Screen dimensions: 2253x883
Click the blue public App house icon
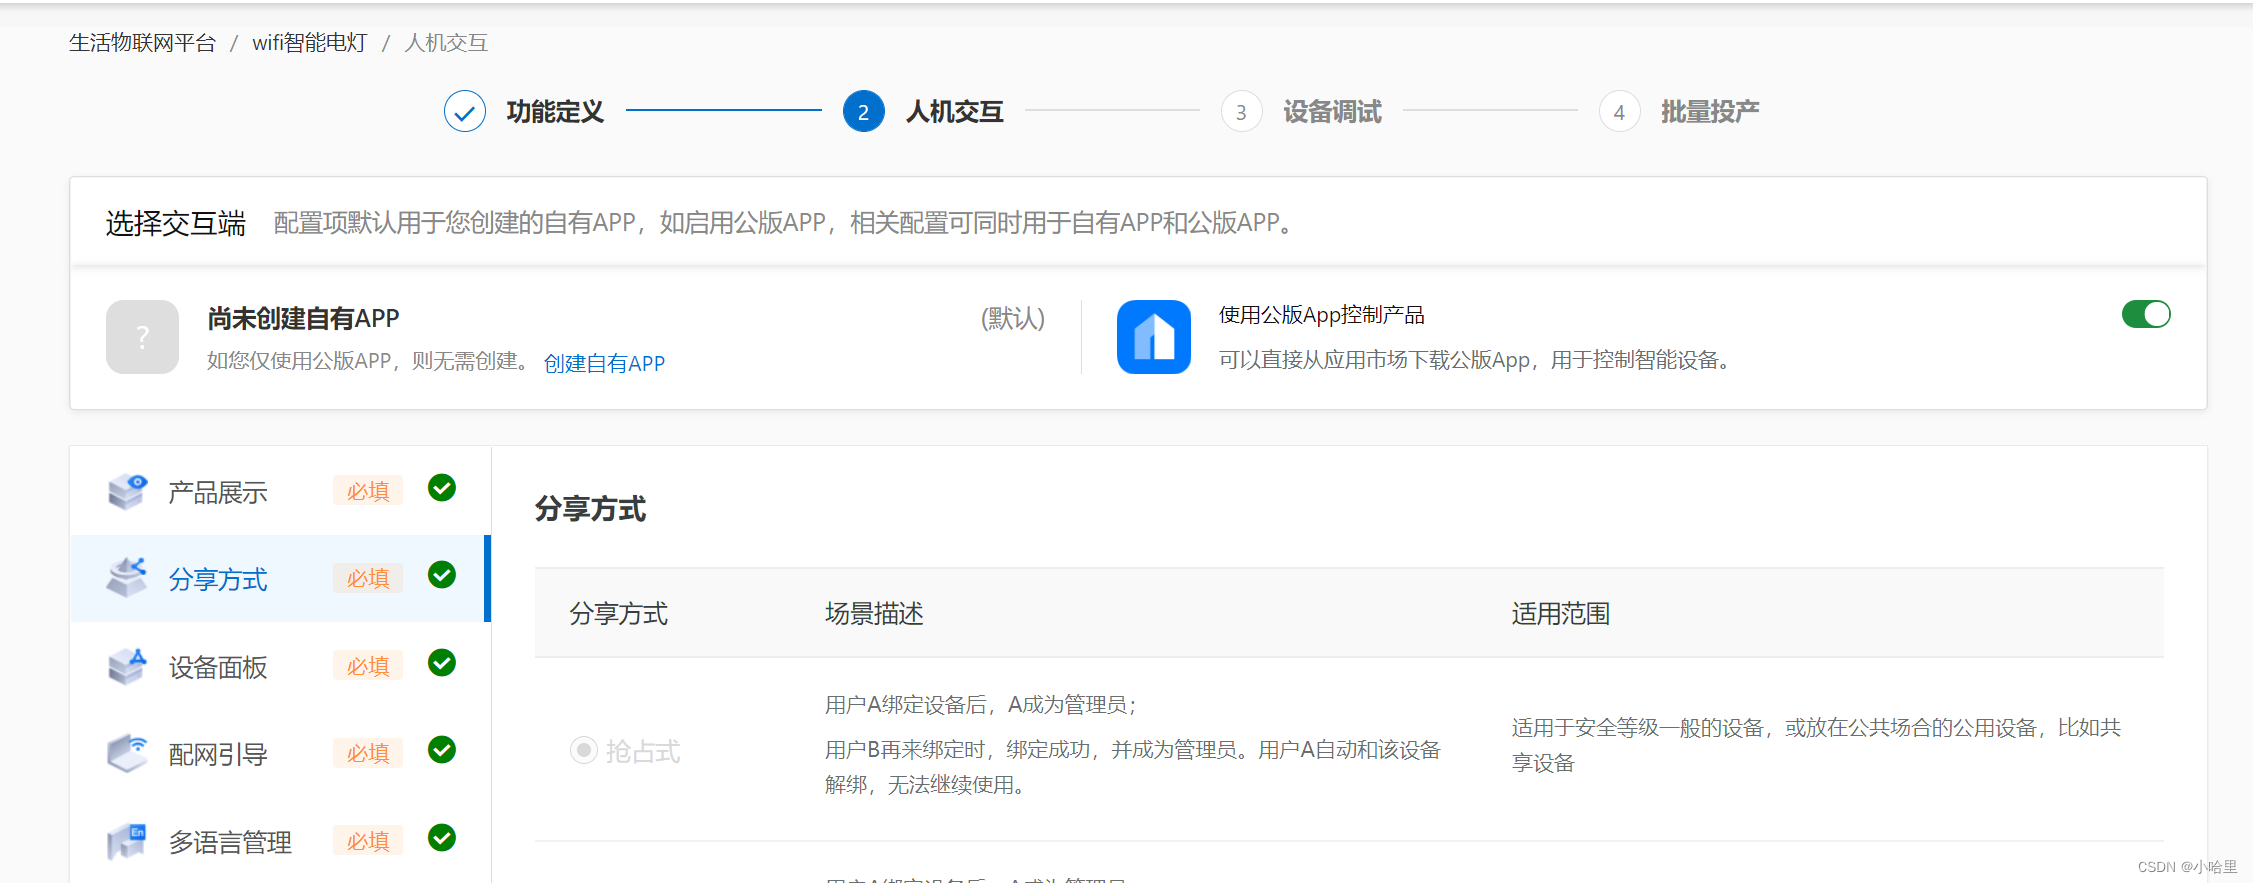(1154, 337)
